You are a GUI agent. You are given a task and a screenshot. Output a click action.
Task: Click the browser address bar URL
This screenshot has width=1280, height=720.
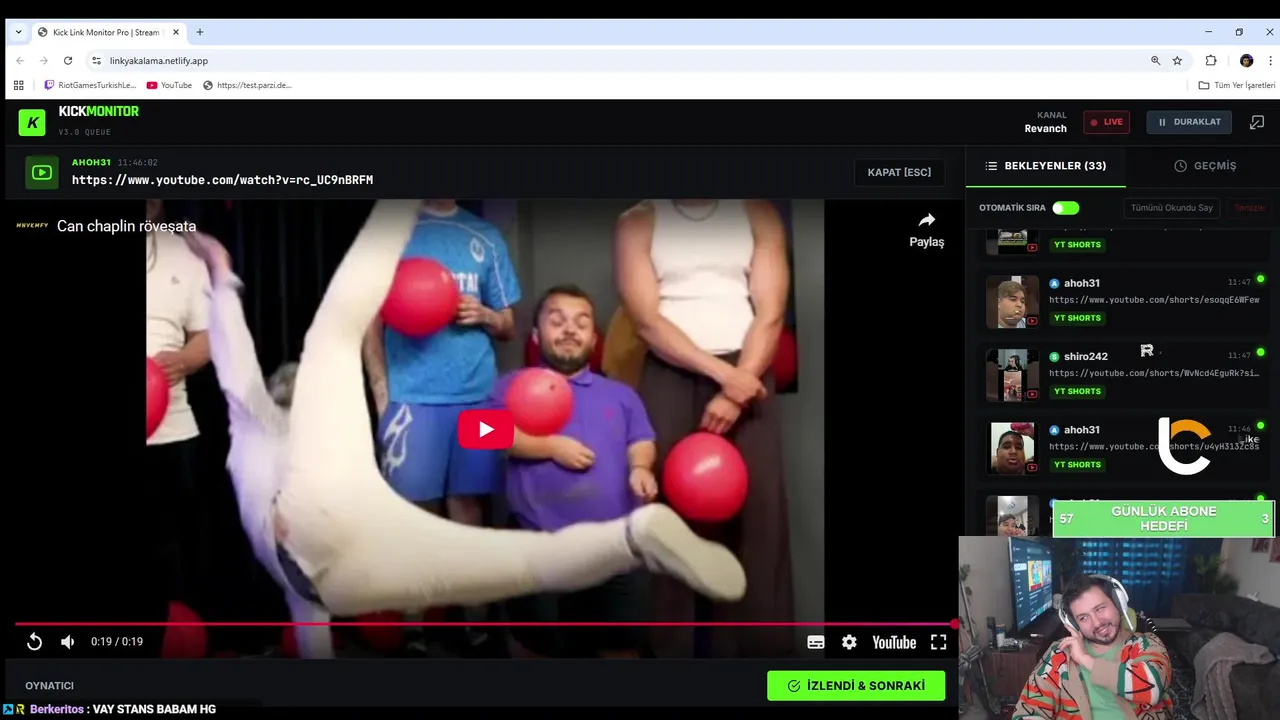159,61
